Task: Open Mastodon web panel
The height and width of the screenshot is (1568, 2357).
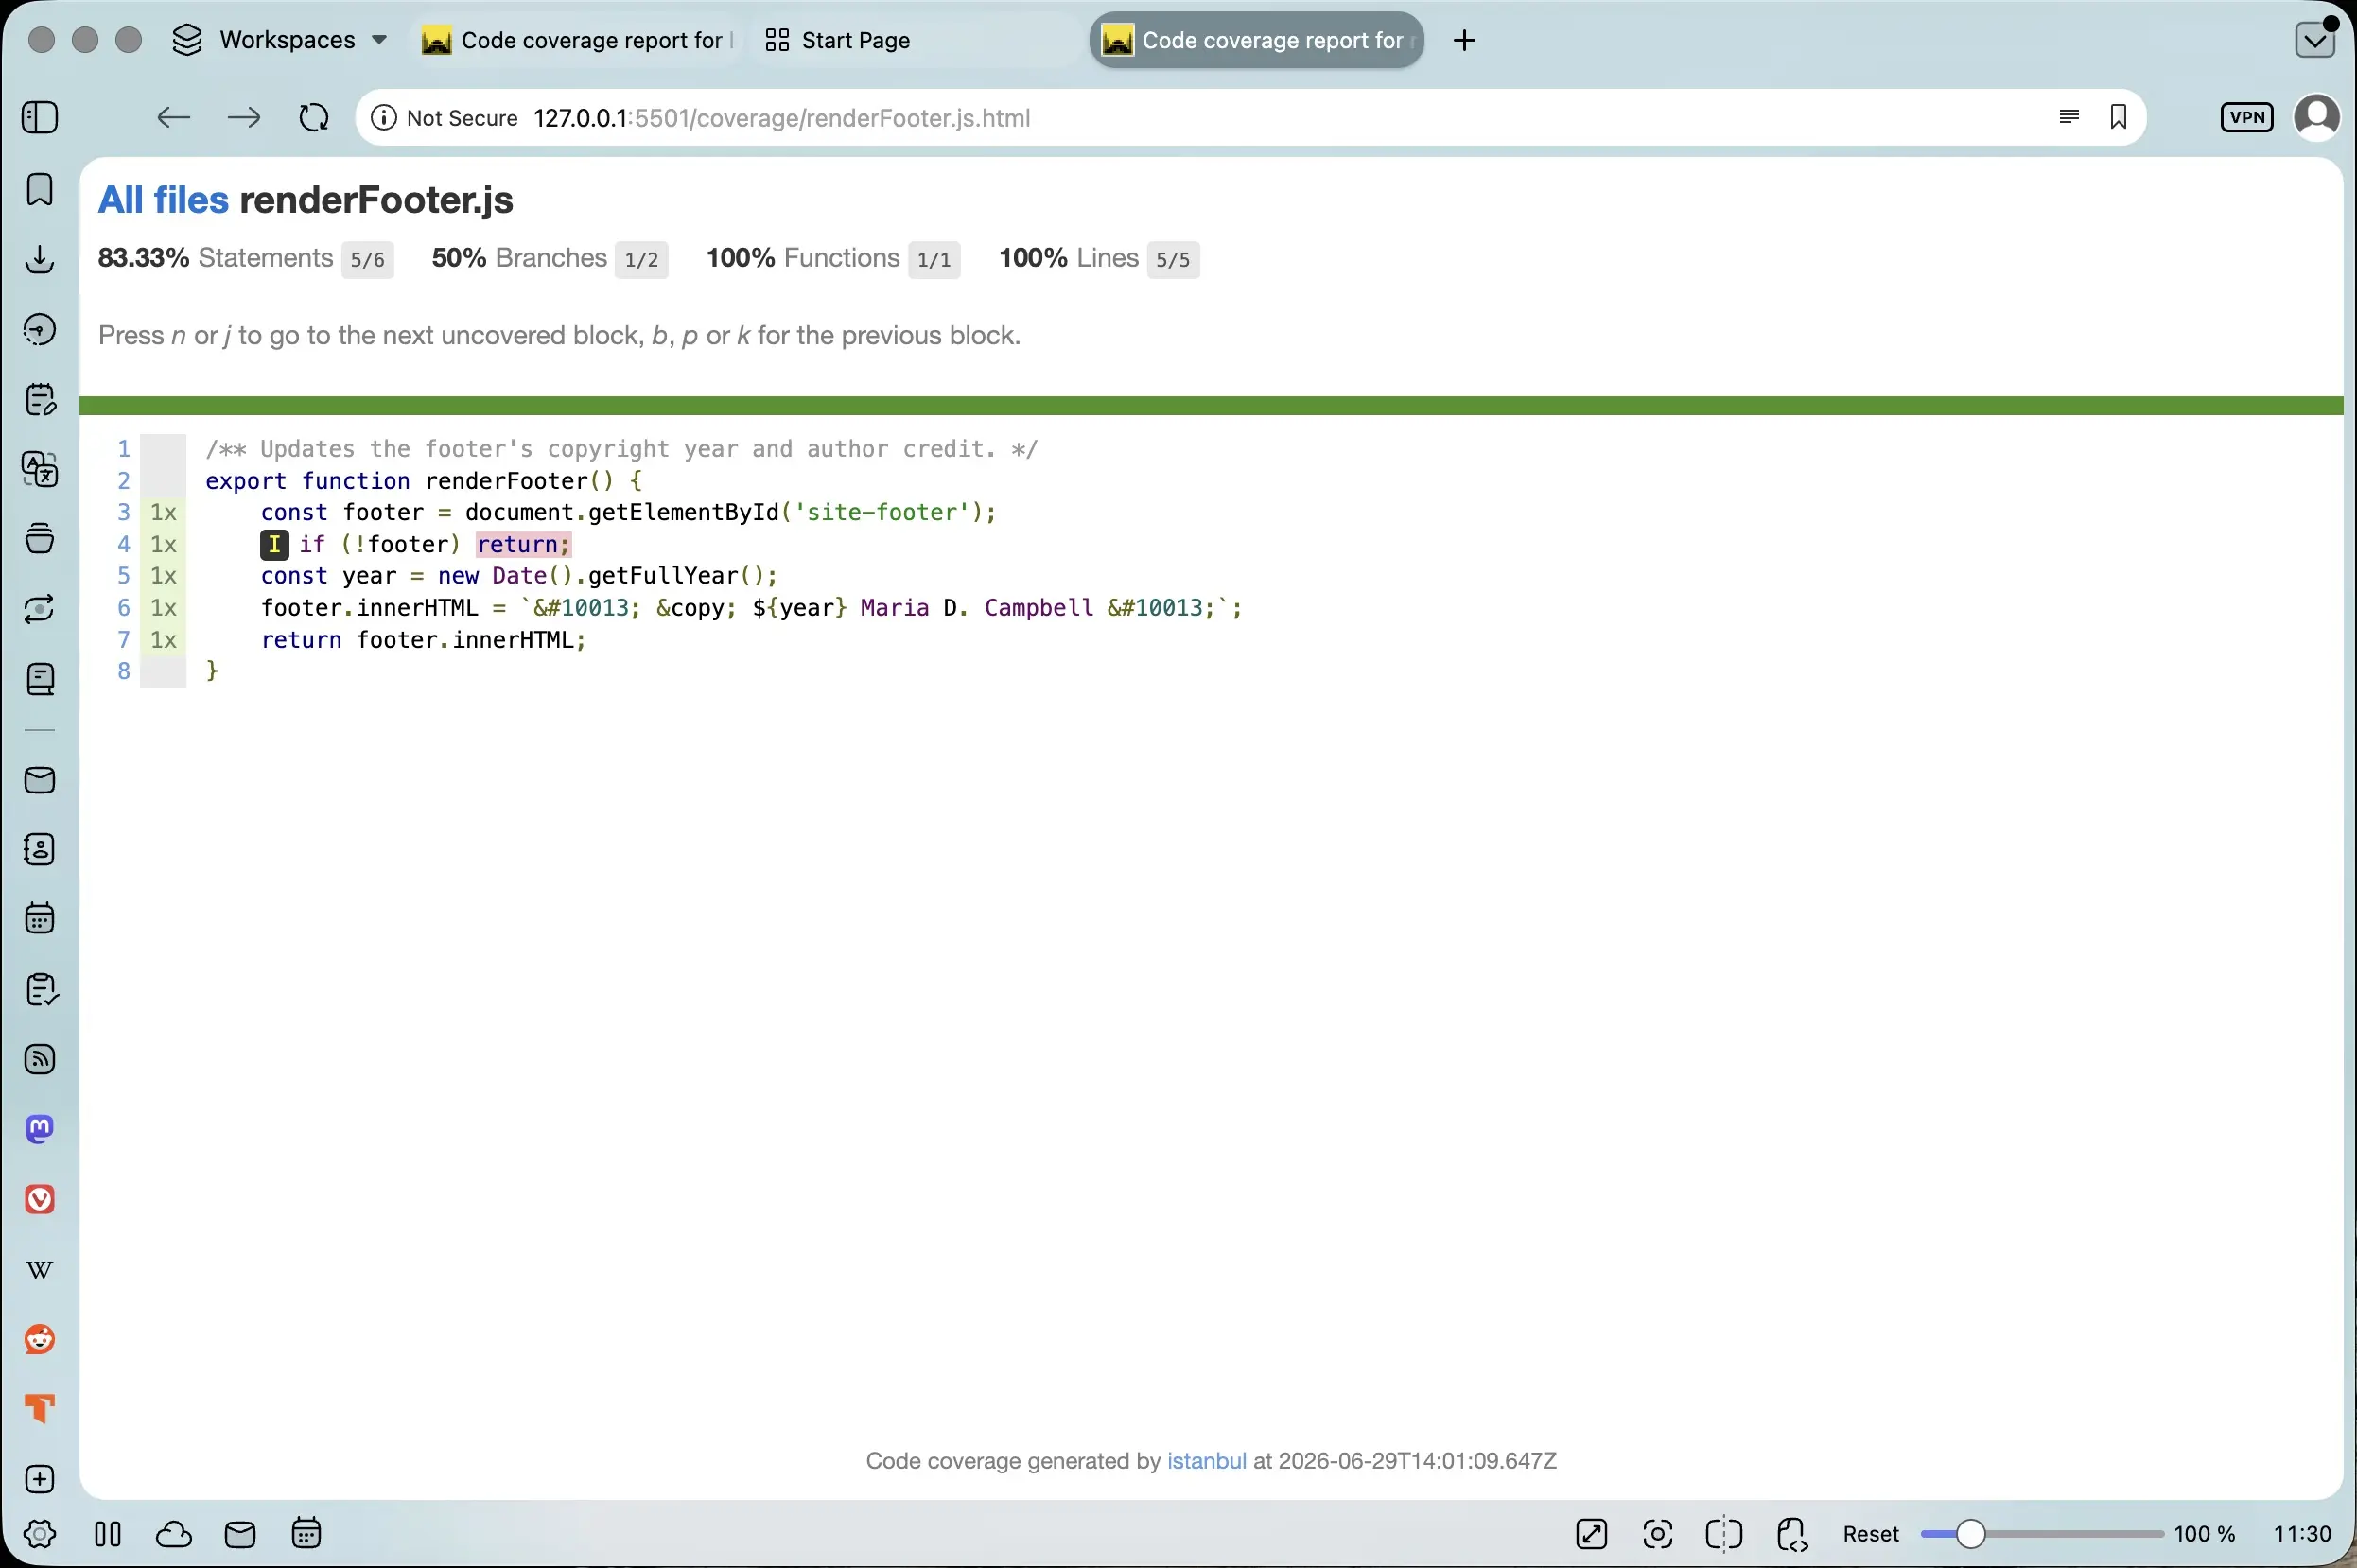Action: 40,1129
